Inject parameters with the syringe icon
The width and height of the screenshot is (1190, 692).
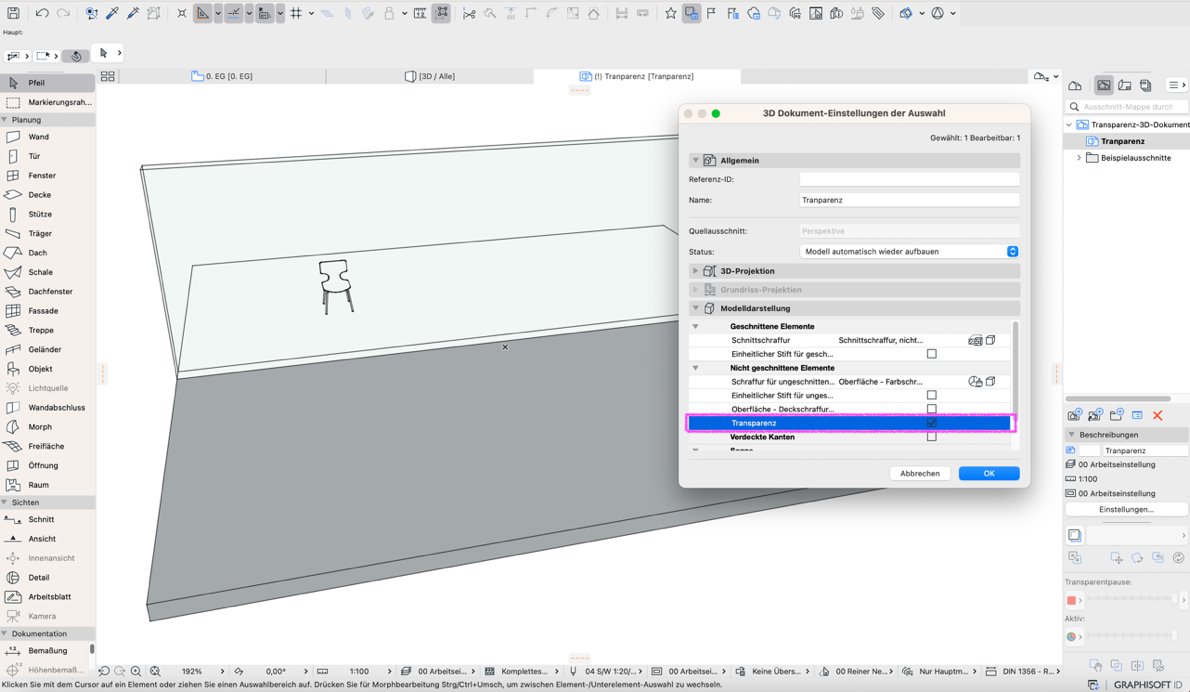pyautogui.click(x=133, y=13)
